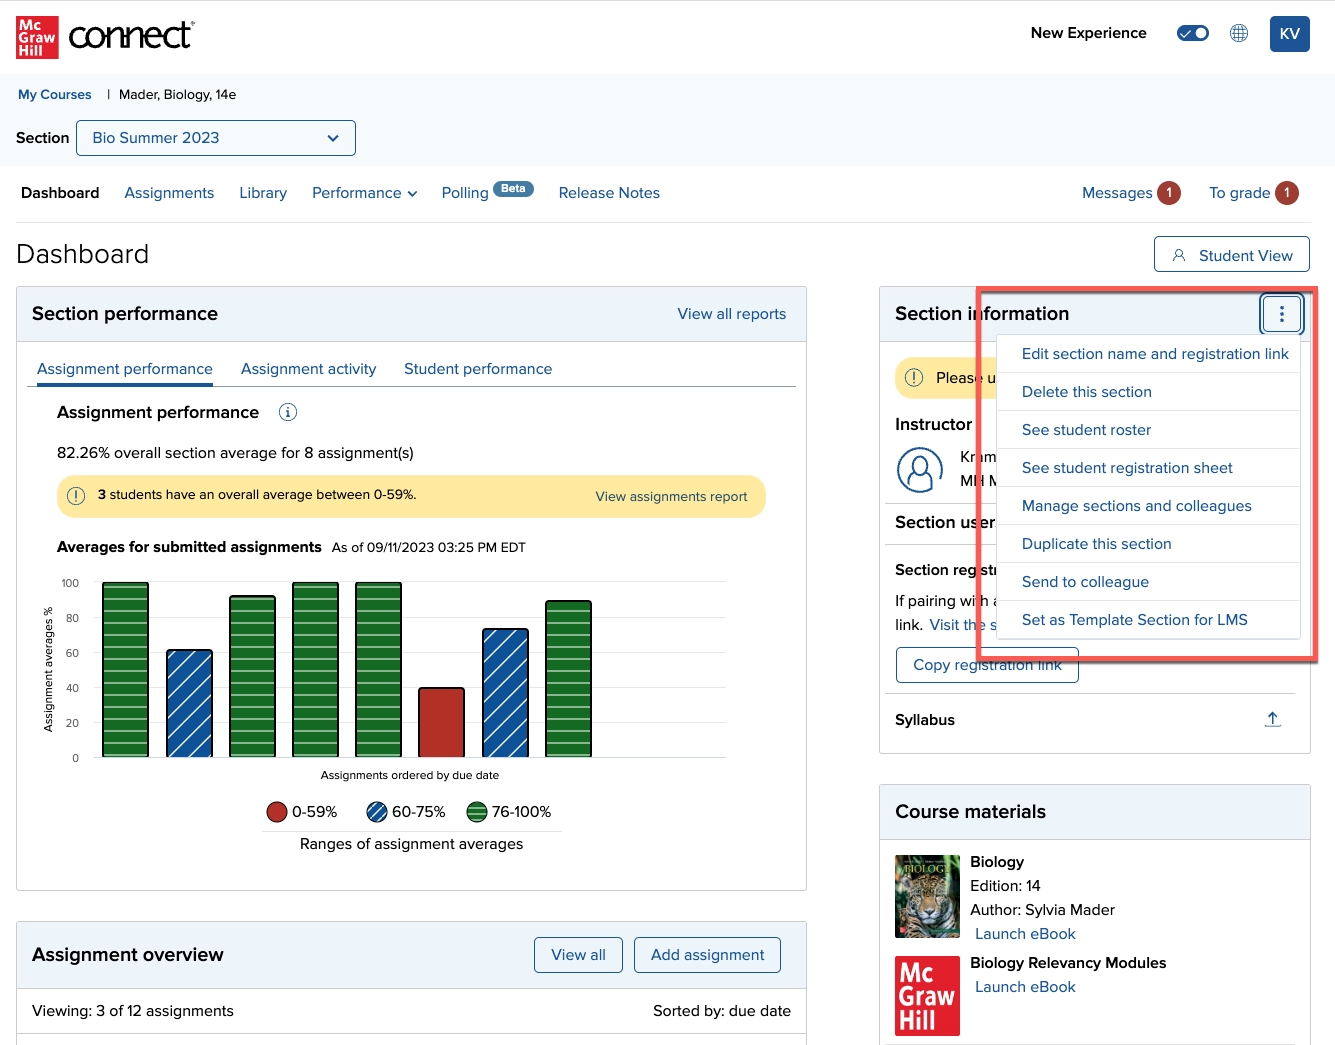Image resolution: width=1335 pixels, height=1045 pixels.
Task: Click the Student View button
Action: [1232, 254]
